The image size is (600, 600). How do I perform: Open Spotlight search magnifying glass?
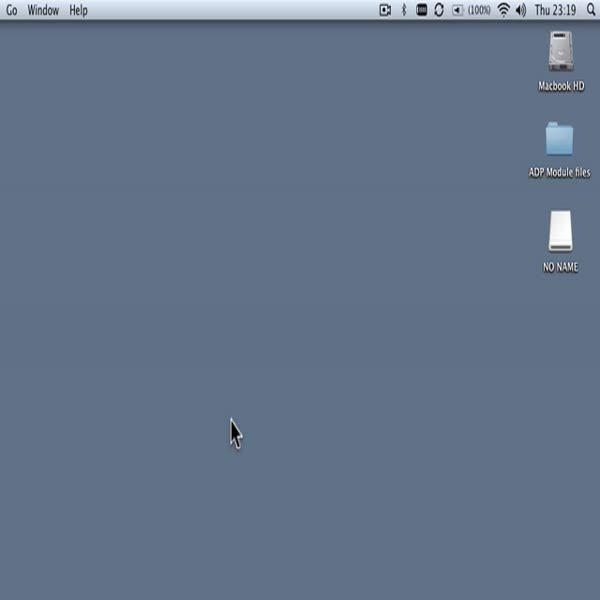coord(590,10)
